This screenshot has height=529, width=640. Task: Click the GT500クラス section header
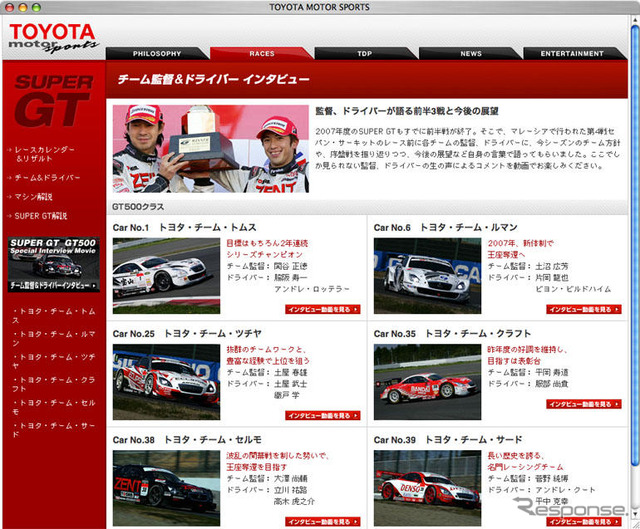138,207
